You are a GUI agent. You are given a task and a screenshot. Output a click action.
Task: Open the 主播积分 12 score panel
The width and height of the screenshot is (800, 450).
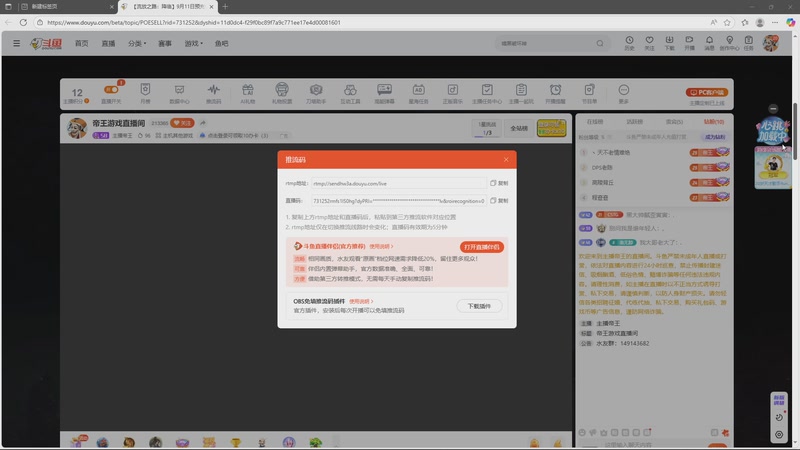point(77,94)
